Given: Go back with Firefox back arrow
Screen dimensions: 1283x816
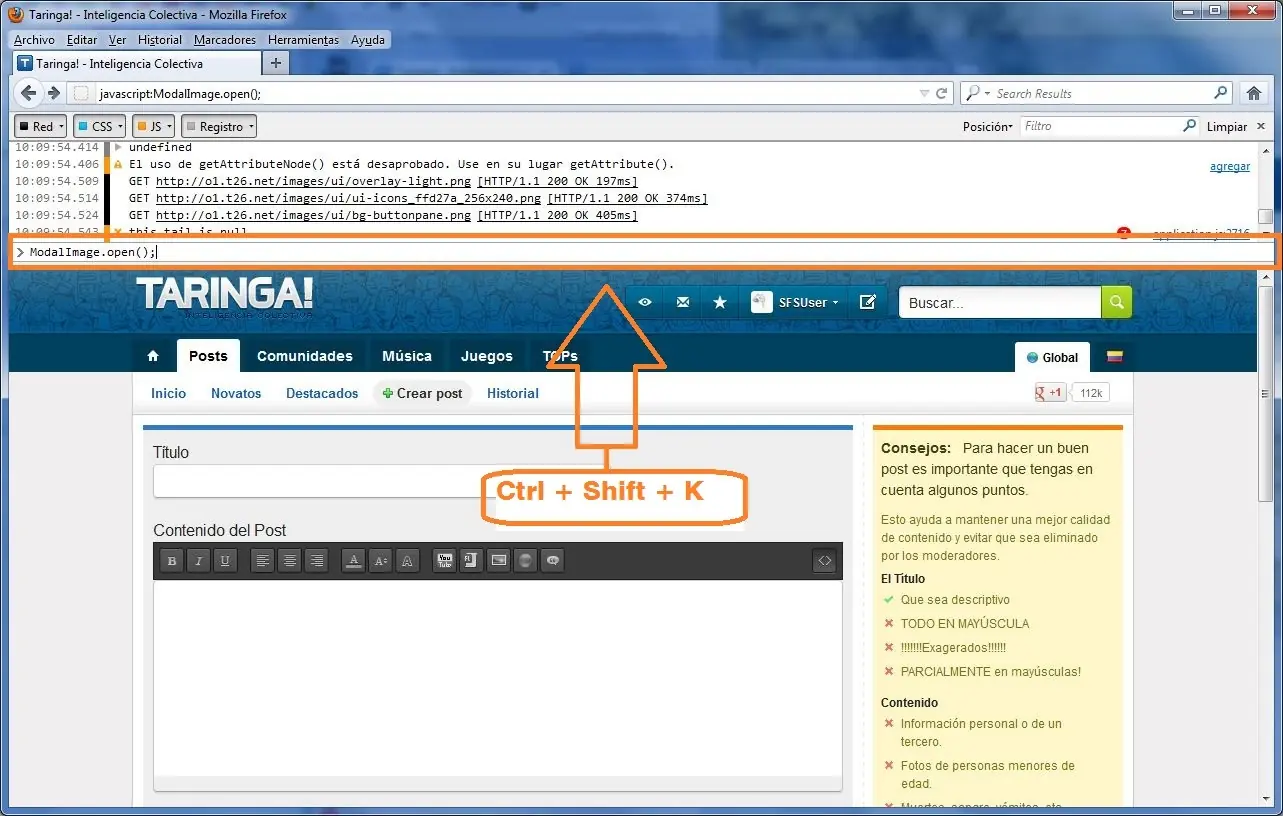Looking at the screenshot, I should click(x=29, y=93).
